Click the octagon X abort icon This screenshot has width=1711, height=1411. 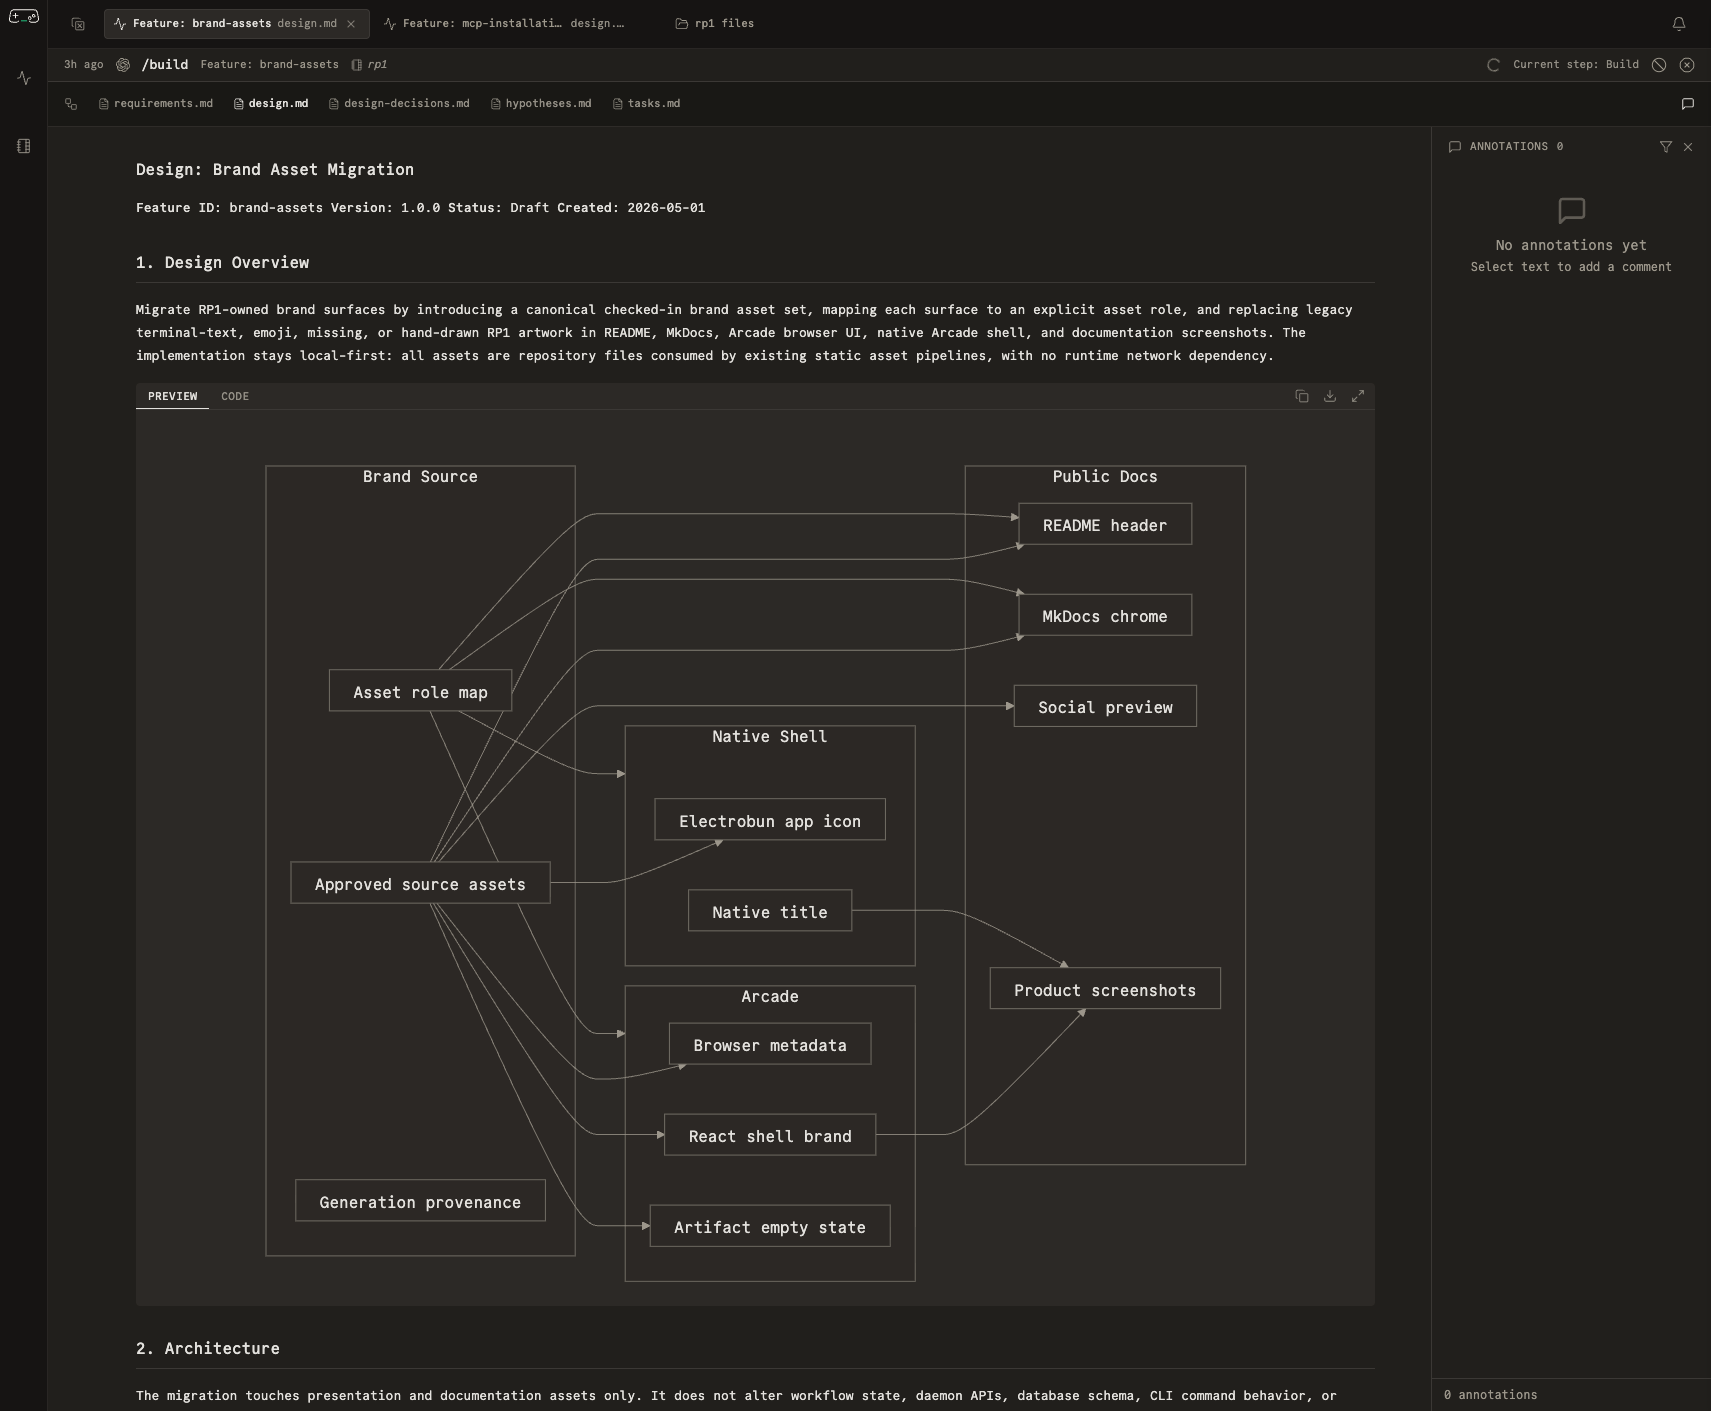(1687, 65)
